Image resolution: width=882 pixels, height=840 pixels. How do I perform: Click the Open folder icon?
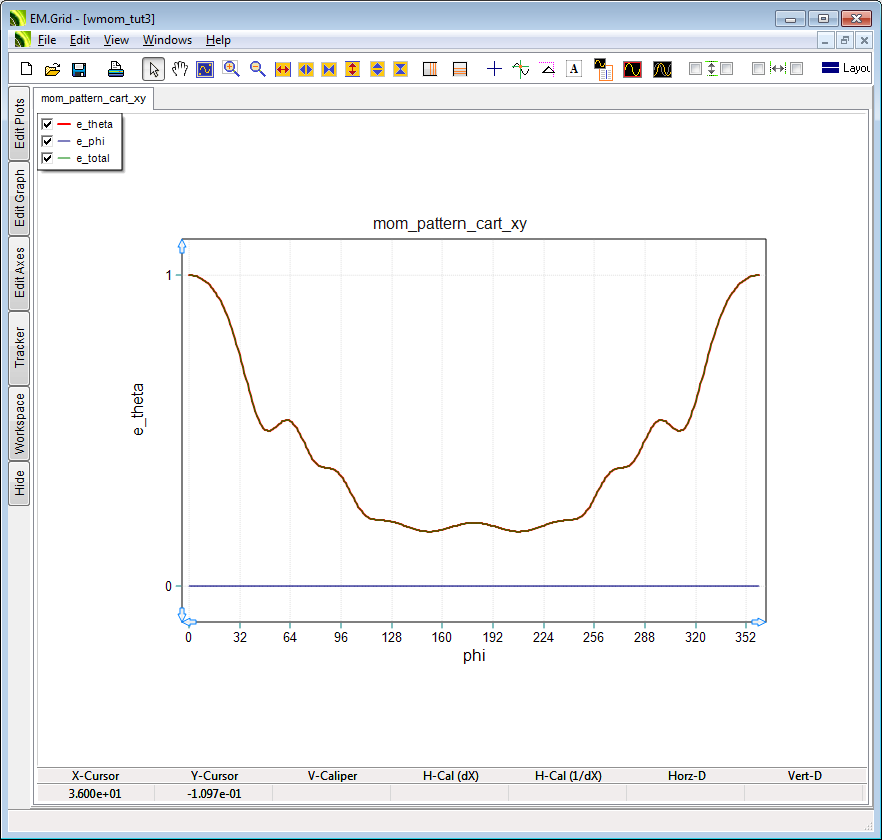pos(53,69)
